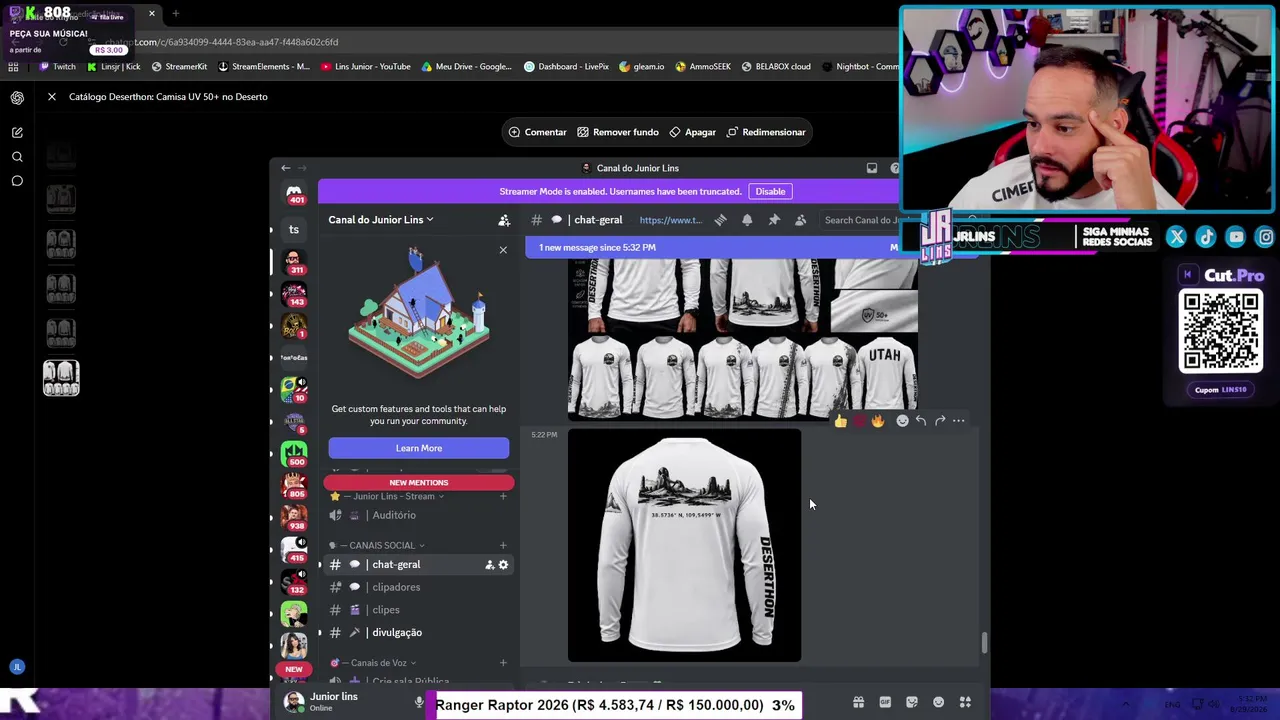1280x720 pixels.
Task: Open the green server with 500 badge
Action: [294, 455]
